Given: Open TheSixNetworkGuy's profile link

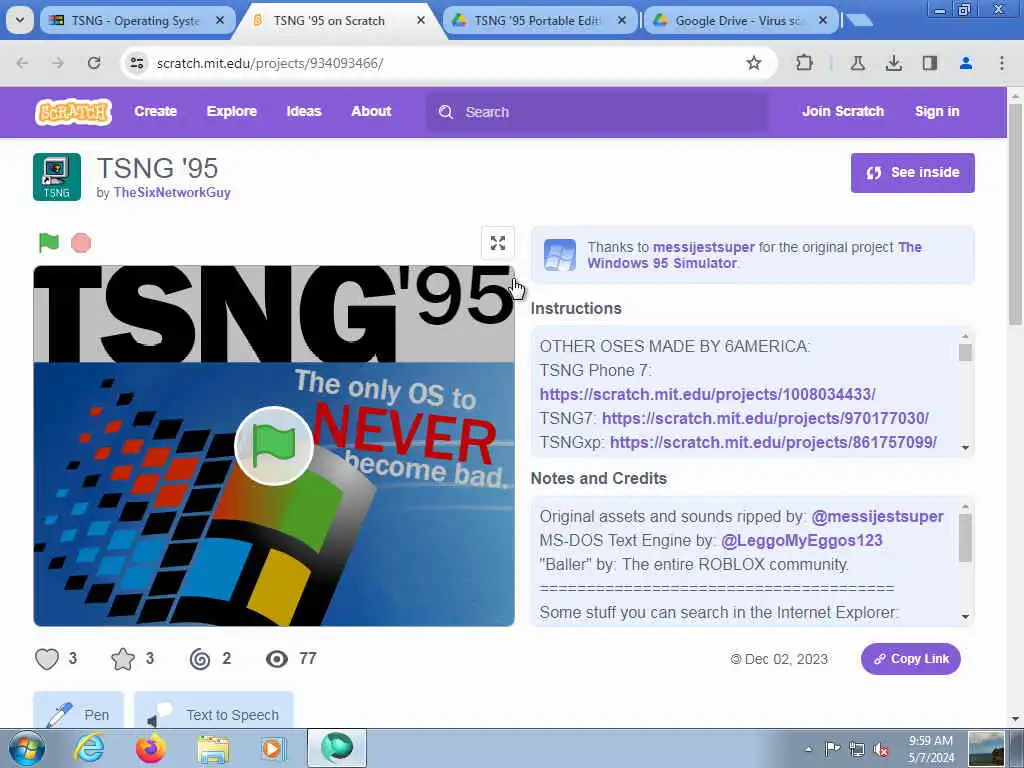Looking at the screenshot, I should pos(172,193).
